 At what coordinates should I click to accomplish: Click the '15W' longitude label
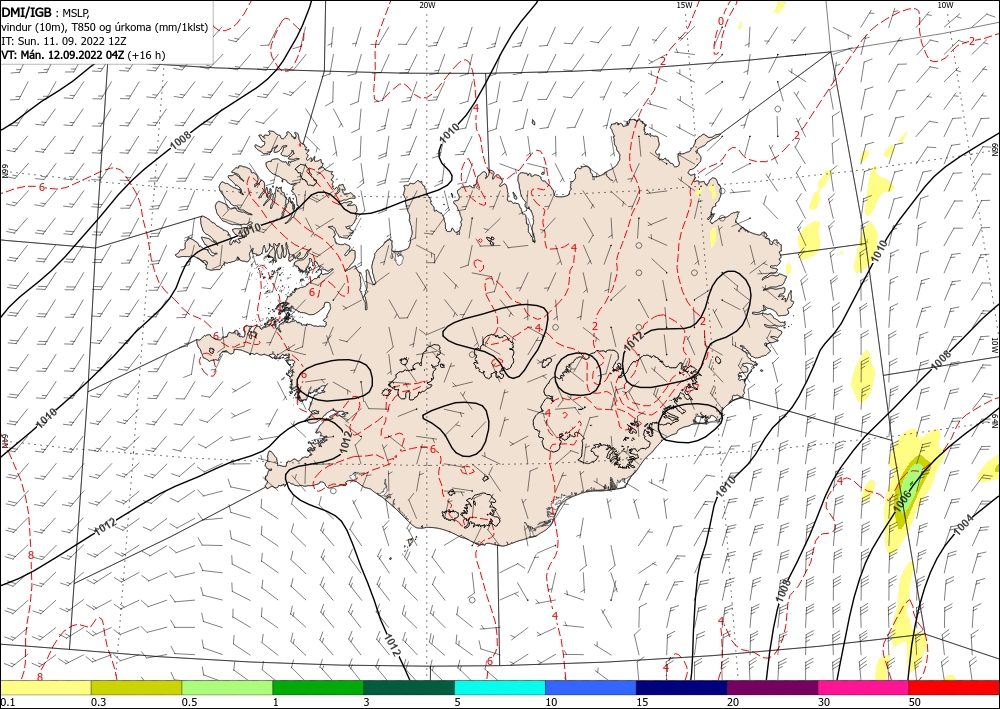point(684,5)
